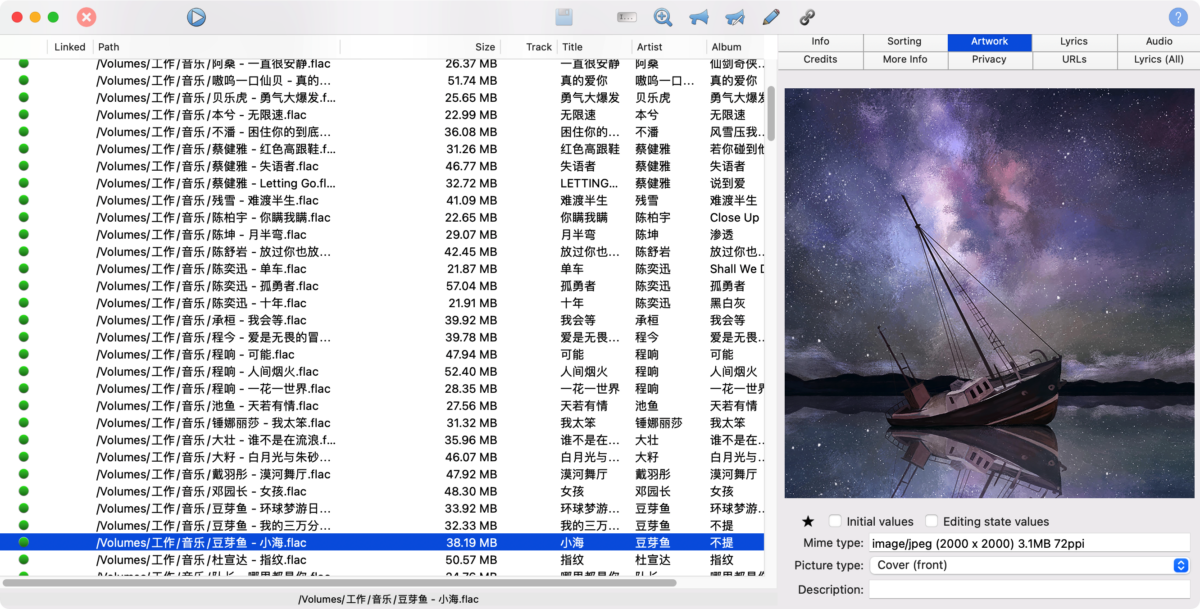Click the artist cell 贝乐虎
Screen dimensions: 1200x609
pos(653,98)
